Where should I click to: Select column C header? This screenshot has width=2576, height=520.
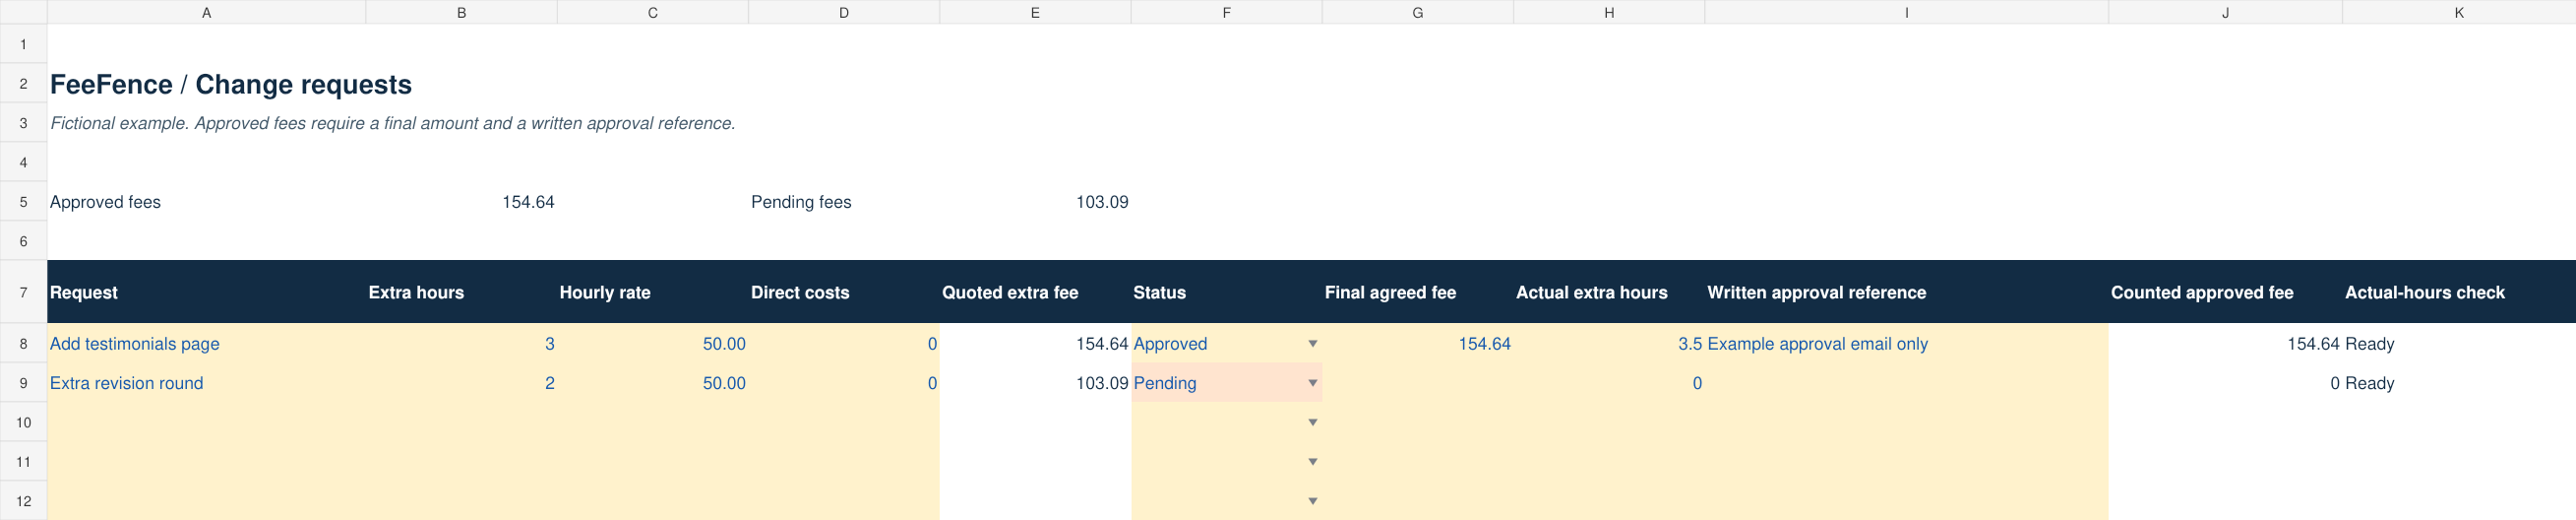652,12
